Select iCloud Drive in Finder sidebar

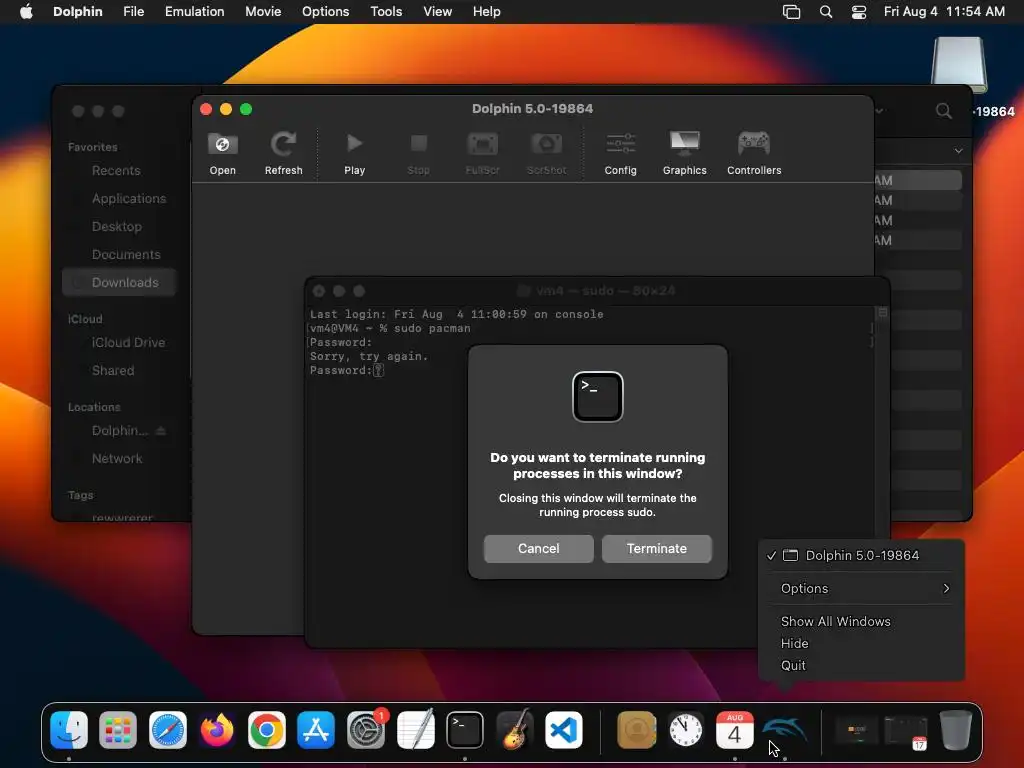[x=129, y=342]
